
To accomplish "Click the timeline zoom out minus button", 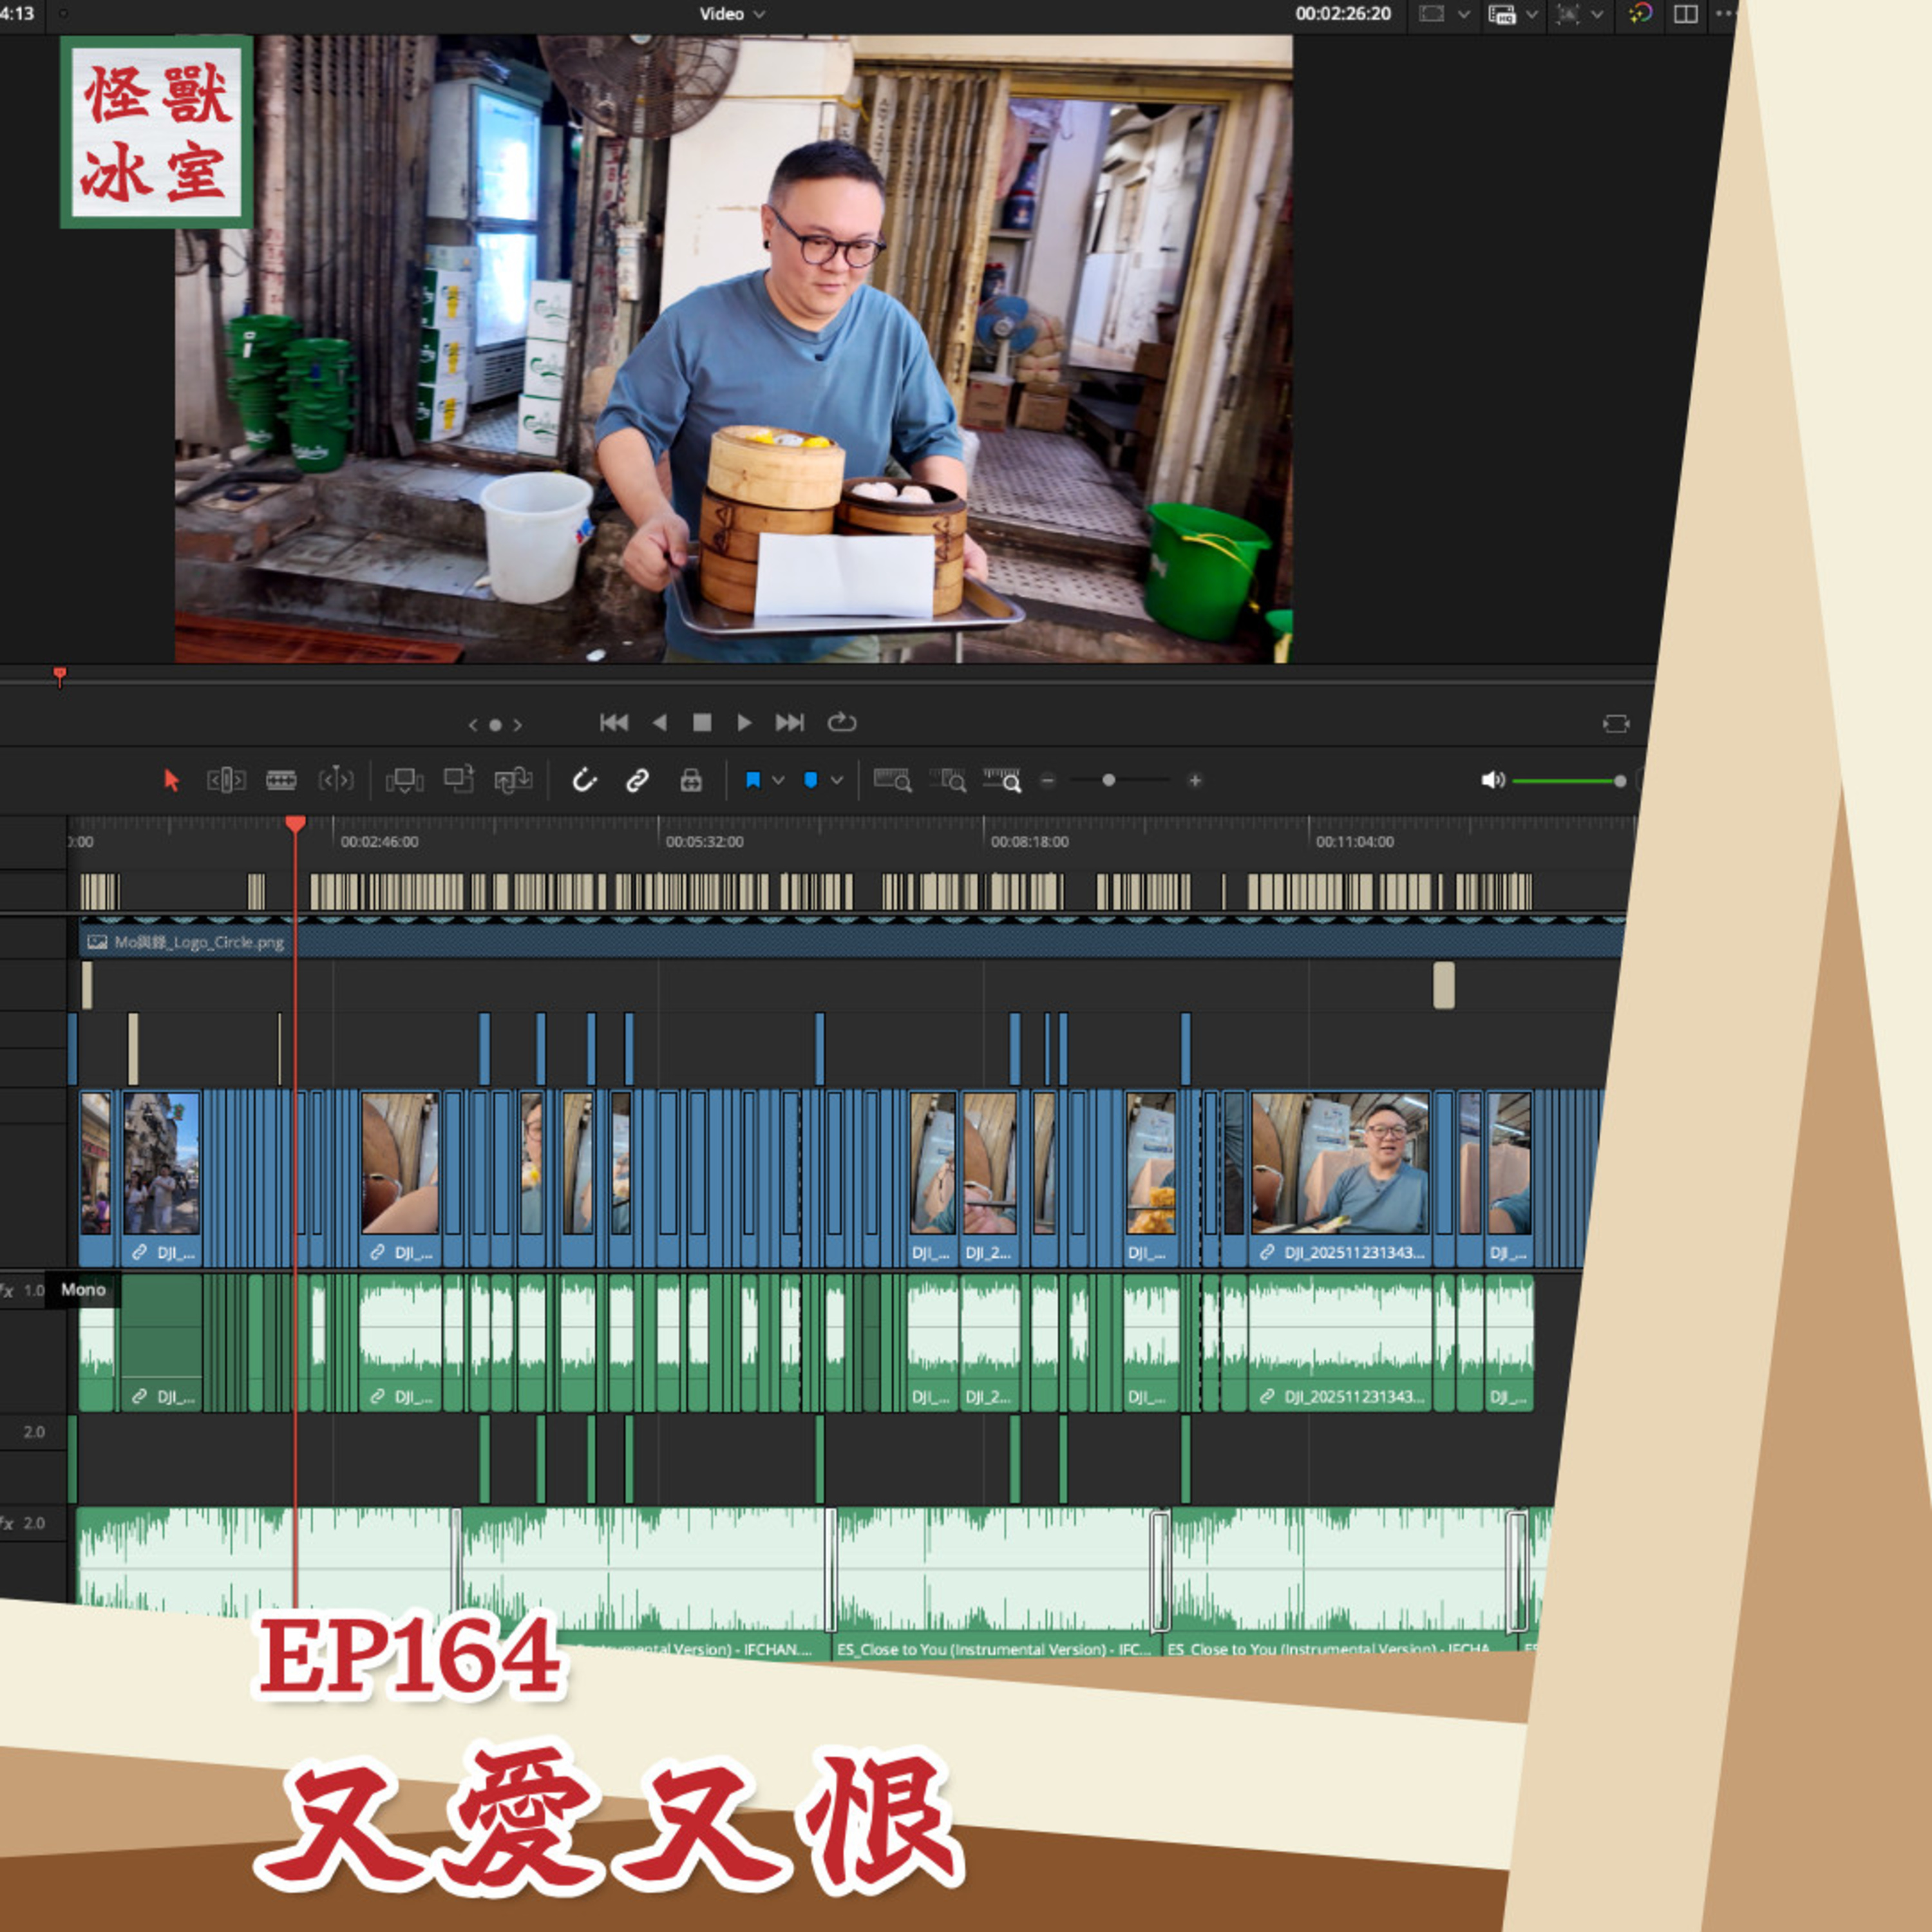I will point(1048,780).
